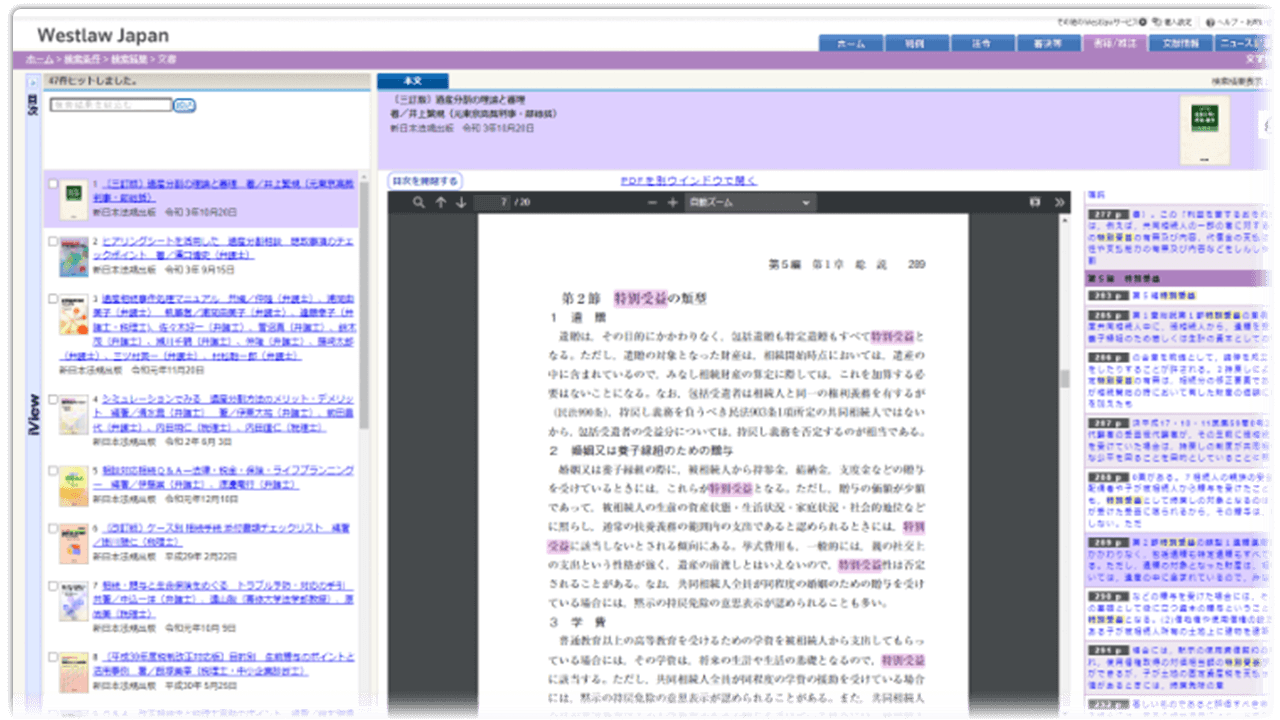The height and width of the screenshot is (720, 1280).
Task: Switch to the 判例 tab
Action: coord(915,42)
